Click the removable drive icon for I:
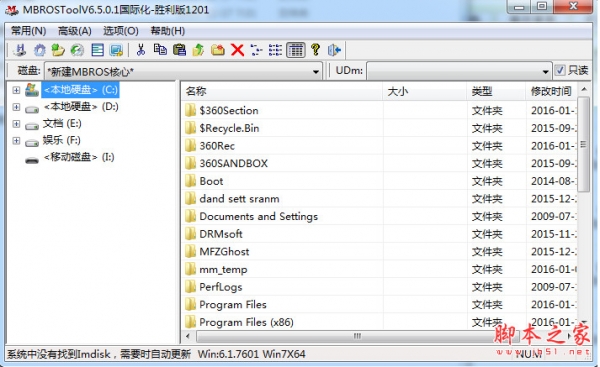The image size is (600, 367). (x=32, y=160)
